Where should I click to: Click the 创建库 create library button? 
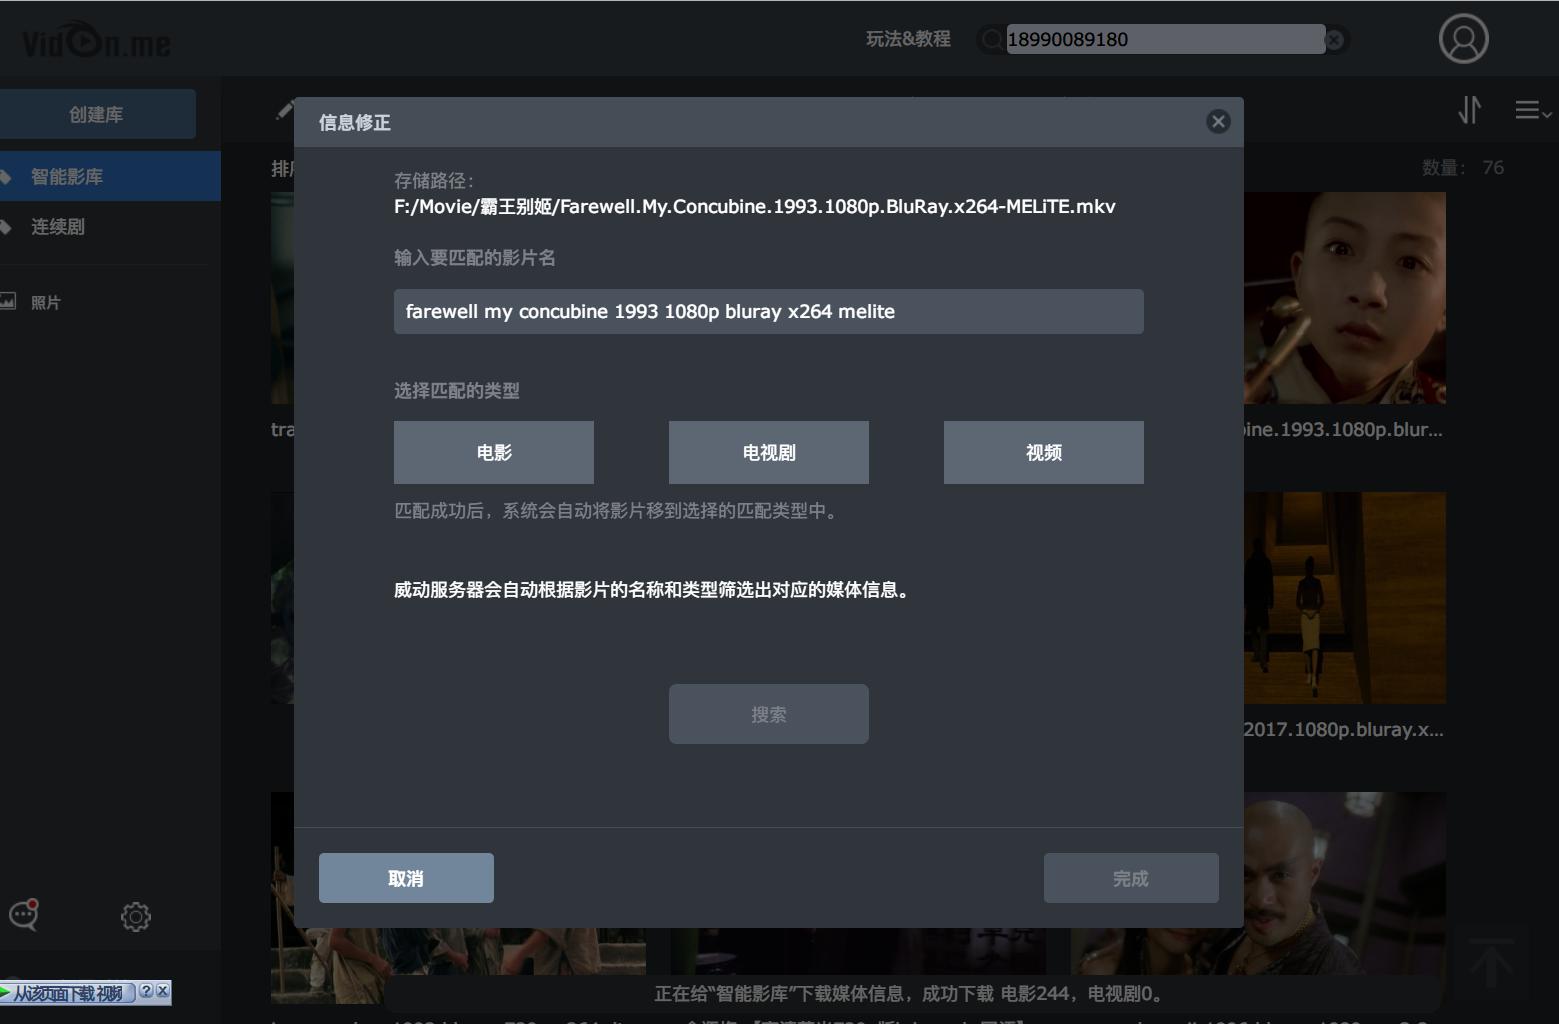point(98,113)
